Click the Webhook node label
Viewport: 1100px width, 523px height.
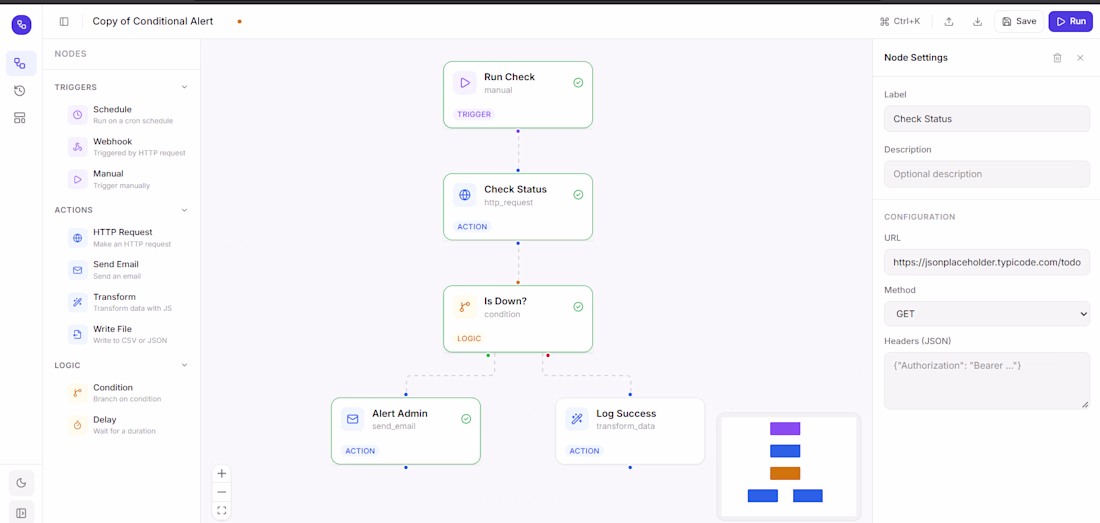click(x=113, y=142)
